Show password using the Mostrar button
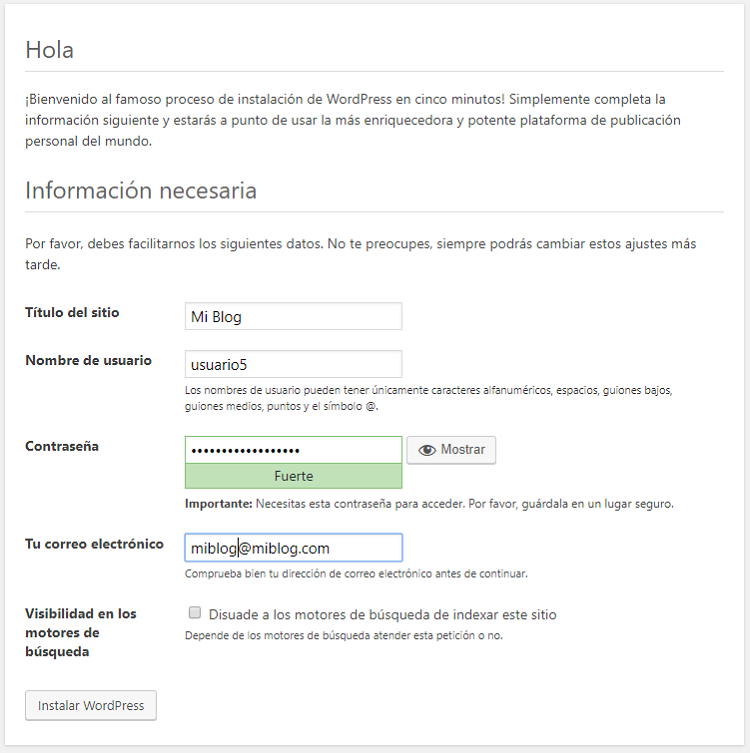The width and height of the screenshot is (750, 753). tap(451, 450)
